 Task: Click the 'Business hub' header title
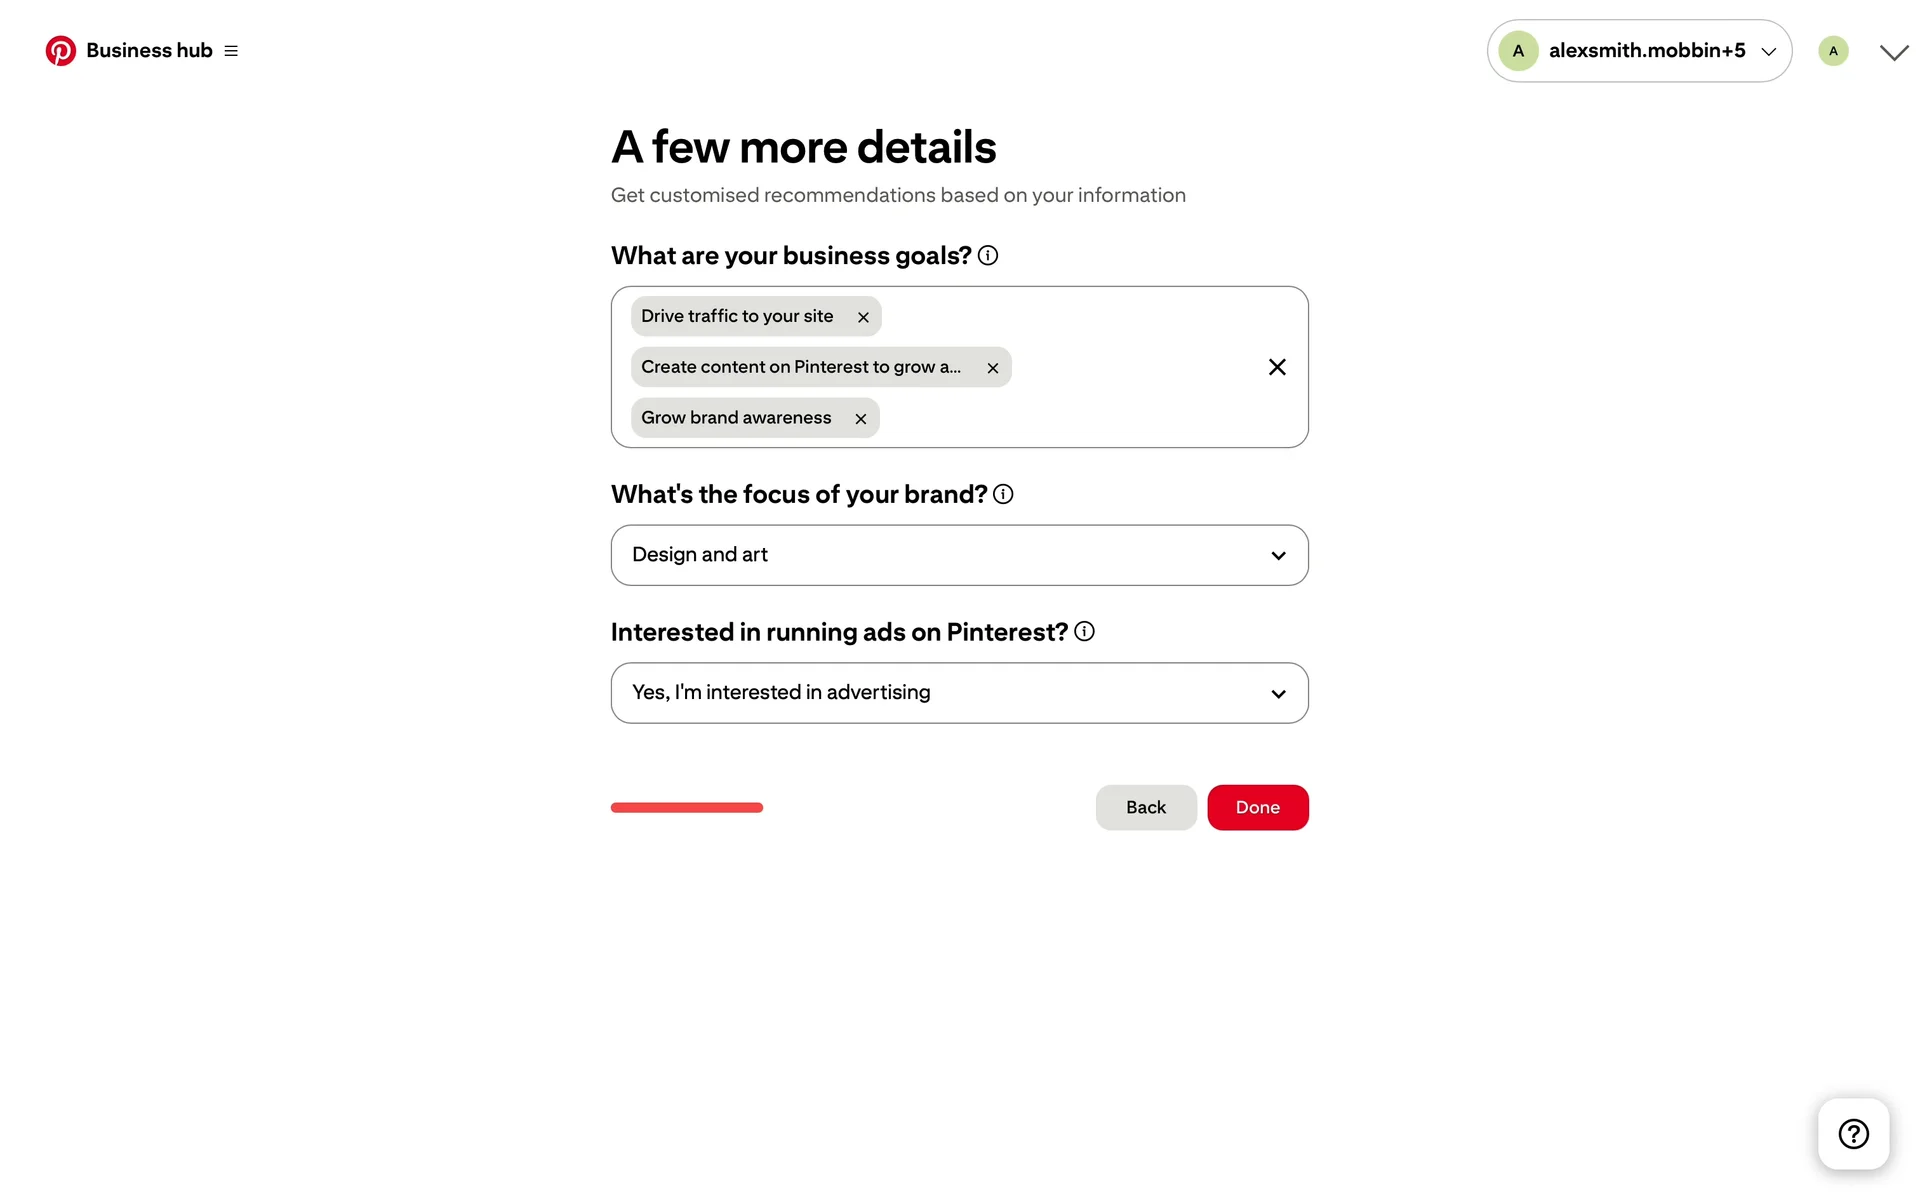[149, 51]
